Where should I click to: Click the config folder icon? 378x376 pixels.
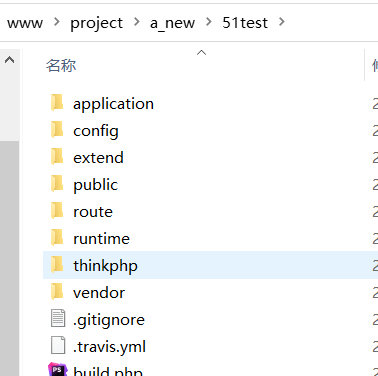click(57, 129)
